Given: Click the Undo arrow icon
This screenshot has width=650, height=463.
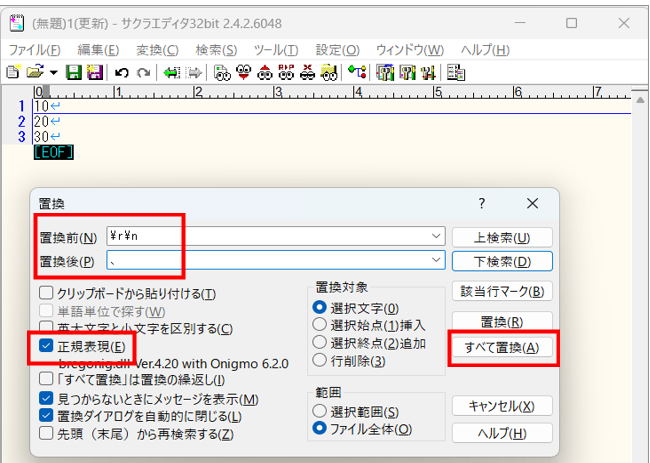Looking at the screenshot, I should click(122, 72).
